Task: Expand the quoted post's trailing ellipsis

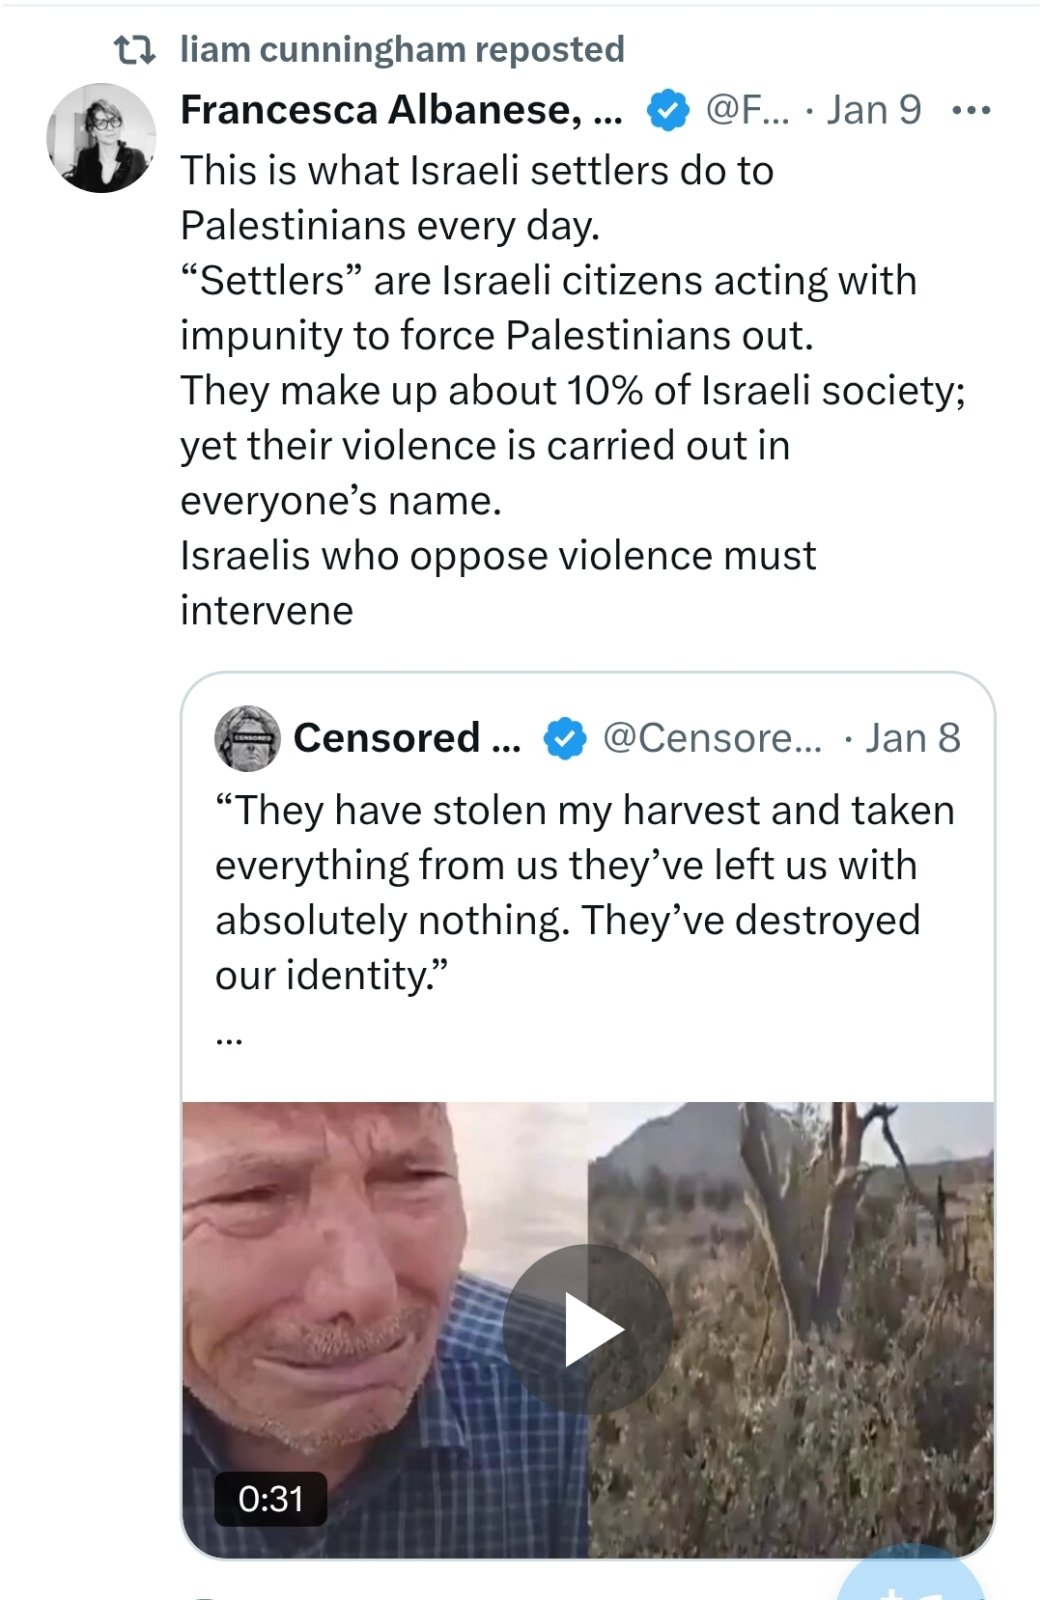Action: tap(229, 1038)
